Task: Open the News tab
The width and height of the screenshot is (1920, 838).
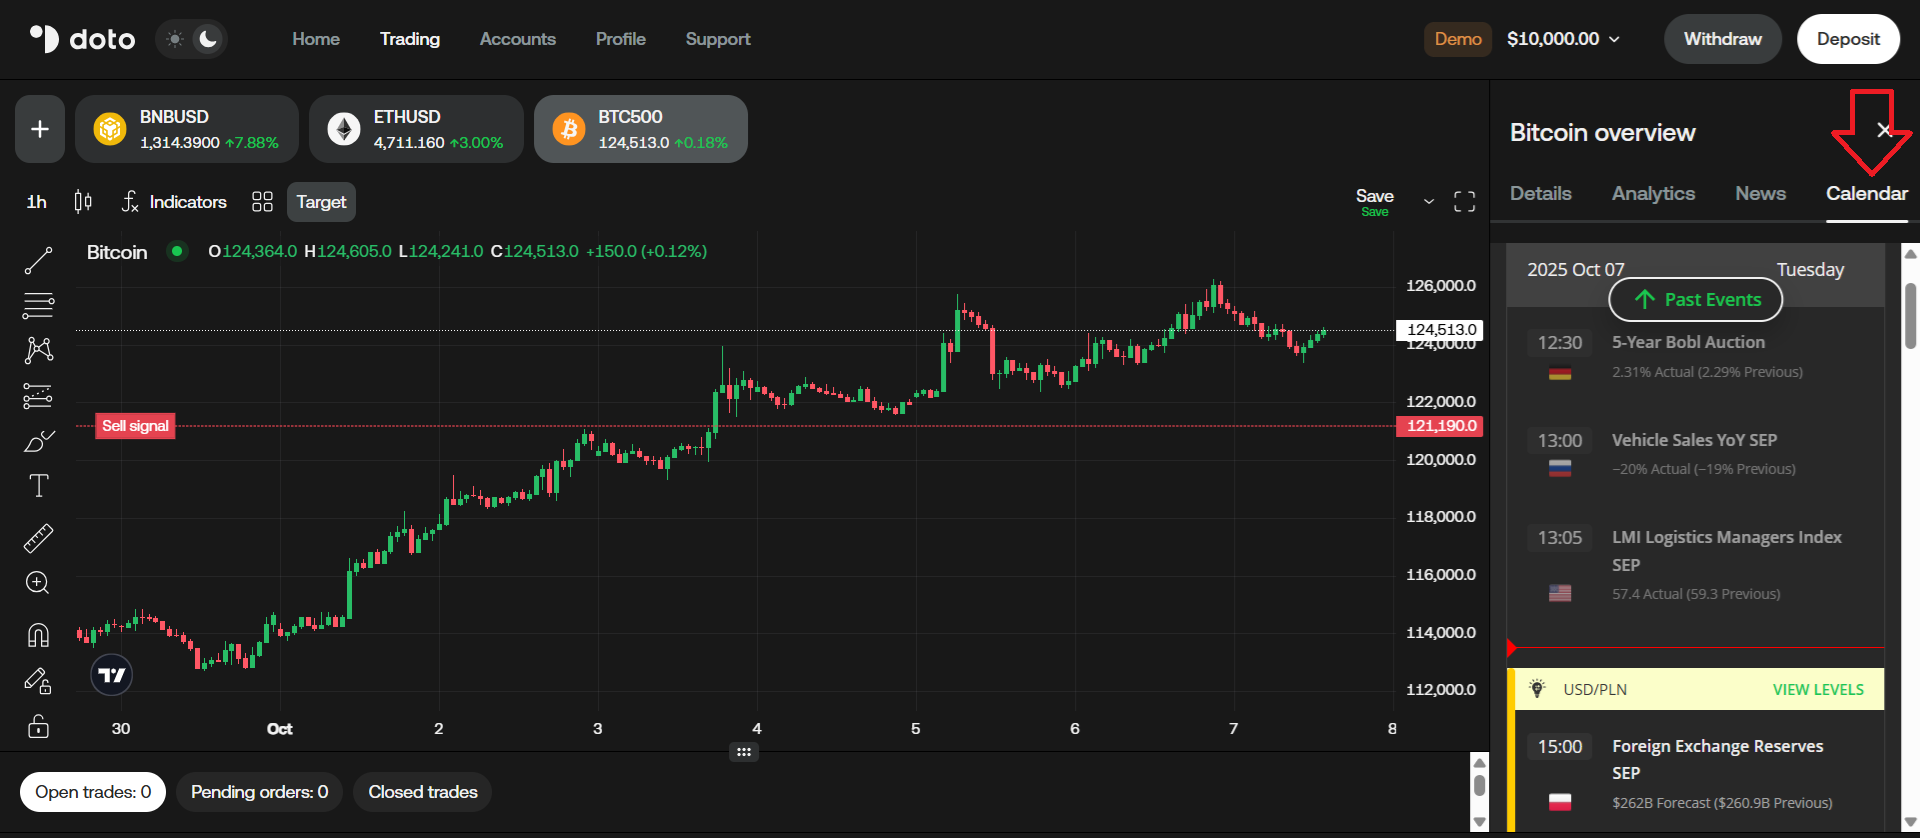Action: [x=1760, y=194]
